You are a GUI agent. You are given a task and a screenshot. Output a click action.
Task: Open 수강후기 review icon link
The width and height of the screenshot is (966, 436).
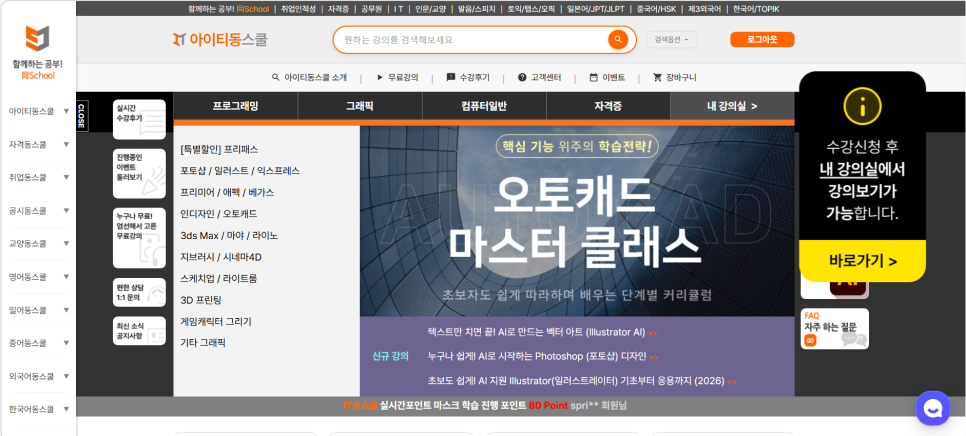(x=468, y=78)
